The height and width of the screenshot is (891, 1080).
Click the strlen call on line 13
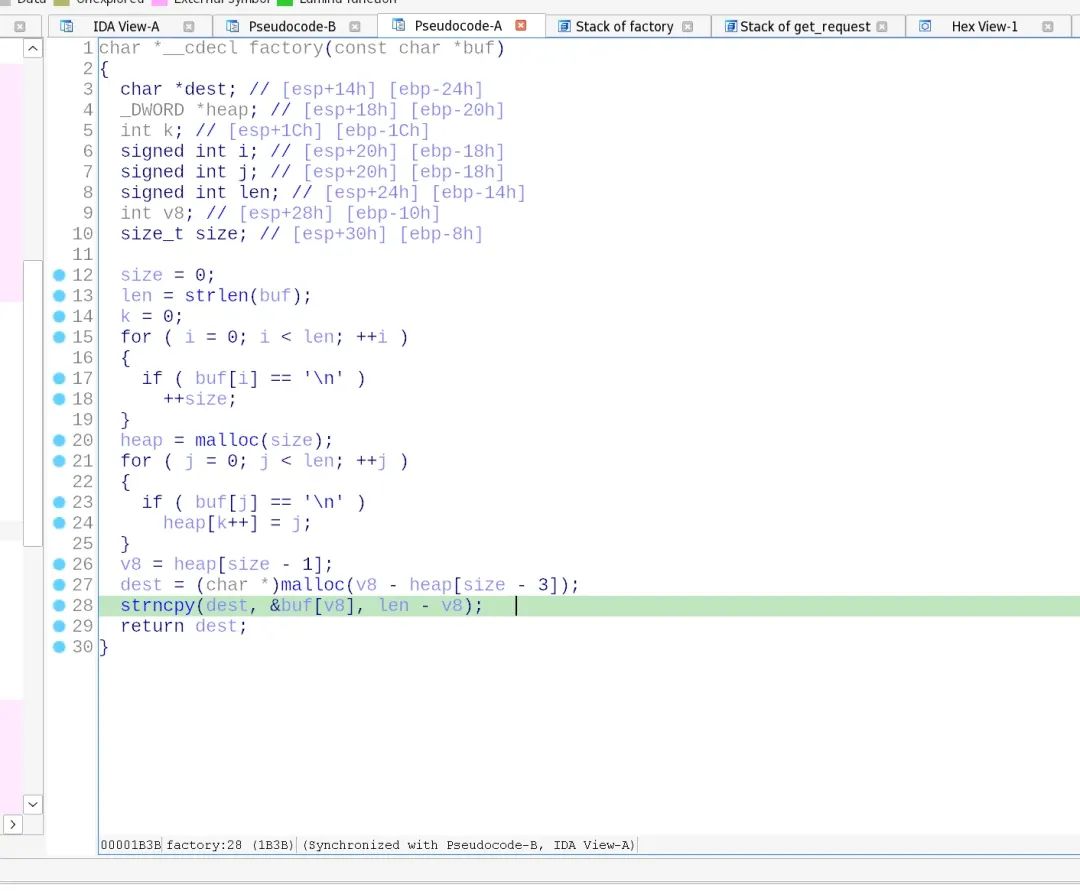click(216, 295)
